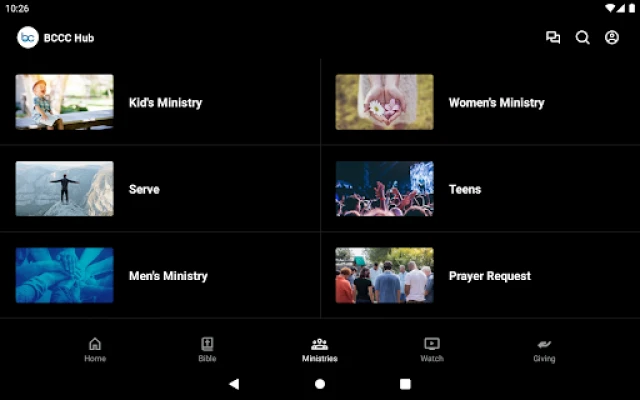Open the user profile icon
640x400 pixels.
coord(612,38)
